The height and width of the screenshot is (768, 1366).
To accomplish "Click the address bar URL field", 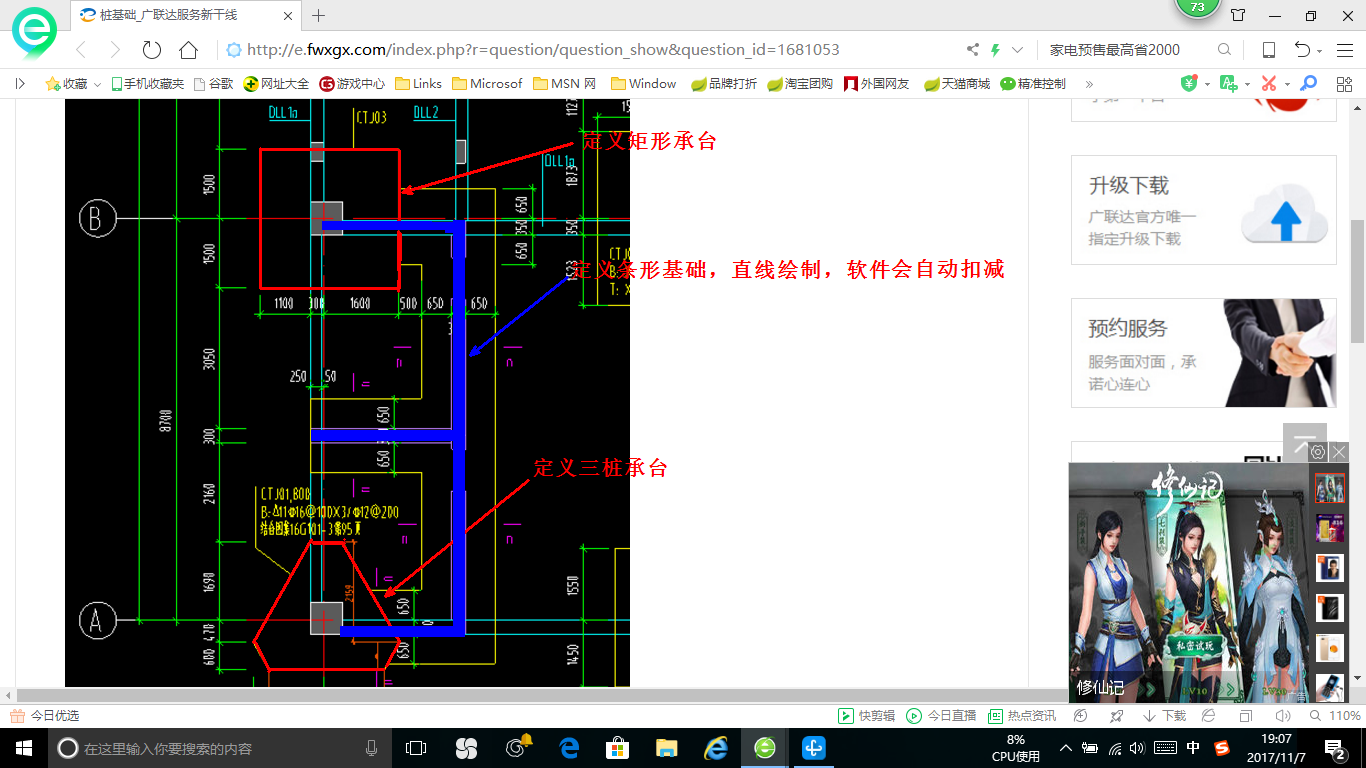I will [592, 49].
